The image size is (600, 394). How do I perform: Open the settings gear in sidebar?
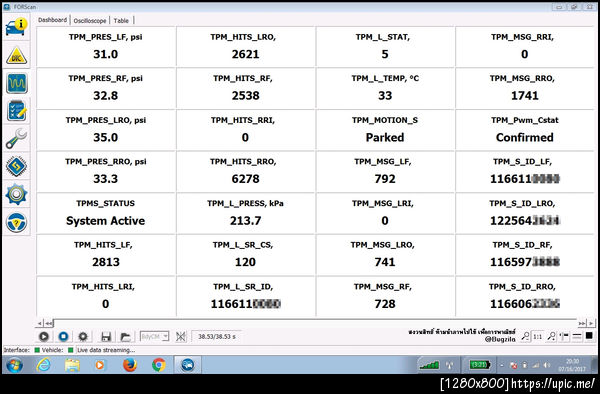16,194
